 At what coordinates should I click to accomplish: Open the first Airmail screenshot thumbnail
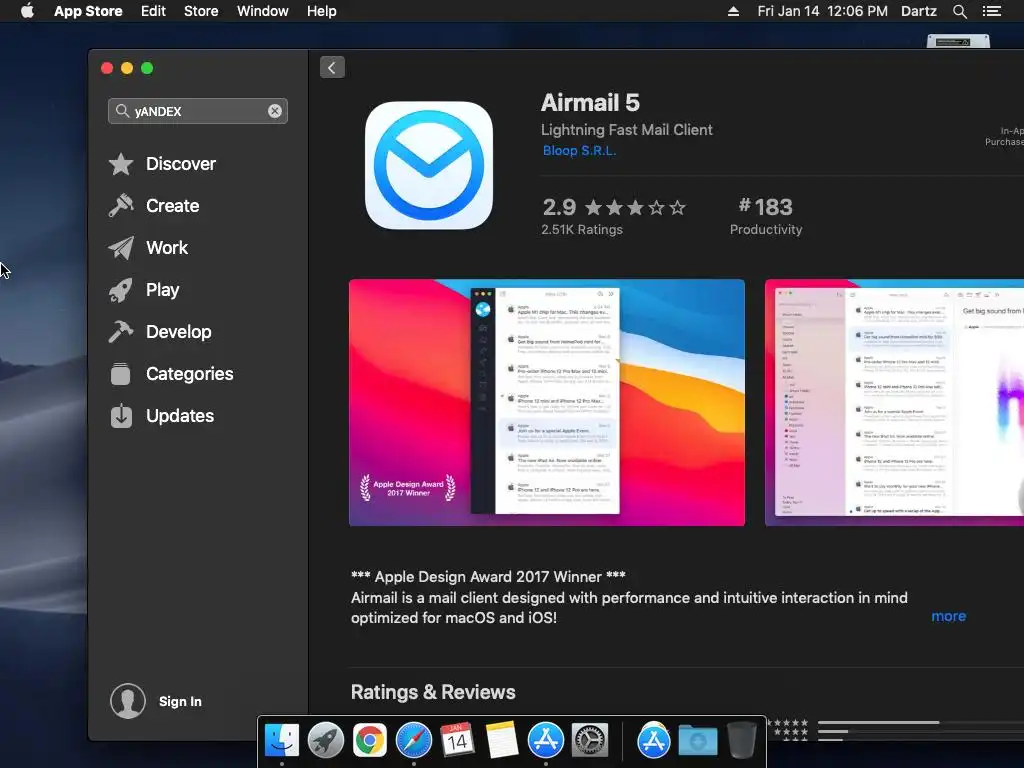(x=547, y=402)
